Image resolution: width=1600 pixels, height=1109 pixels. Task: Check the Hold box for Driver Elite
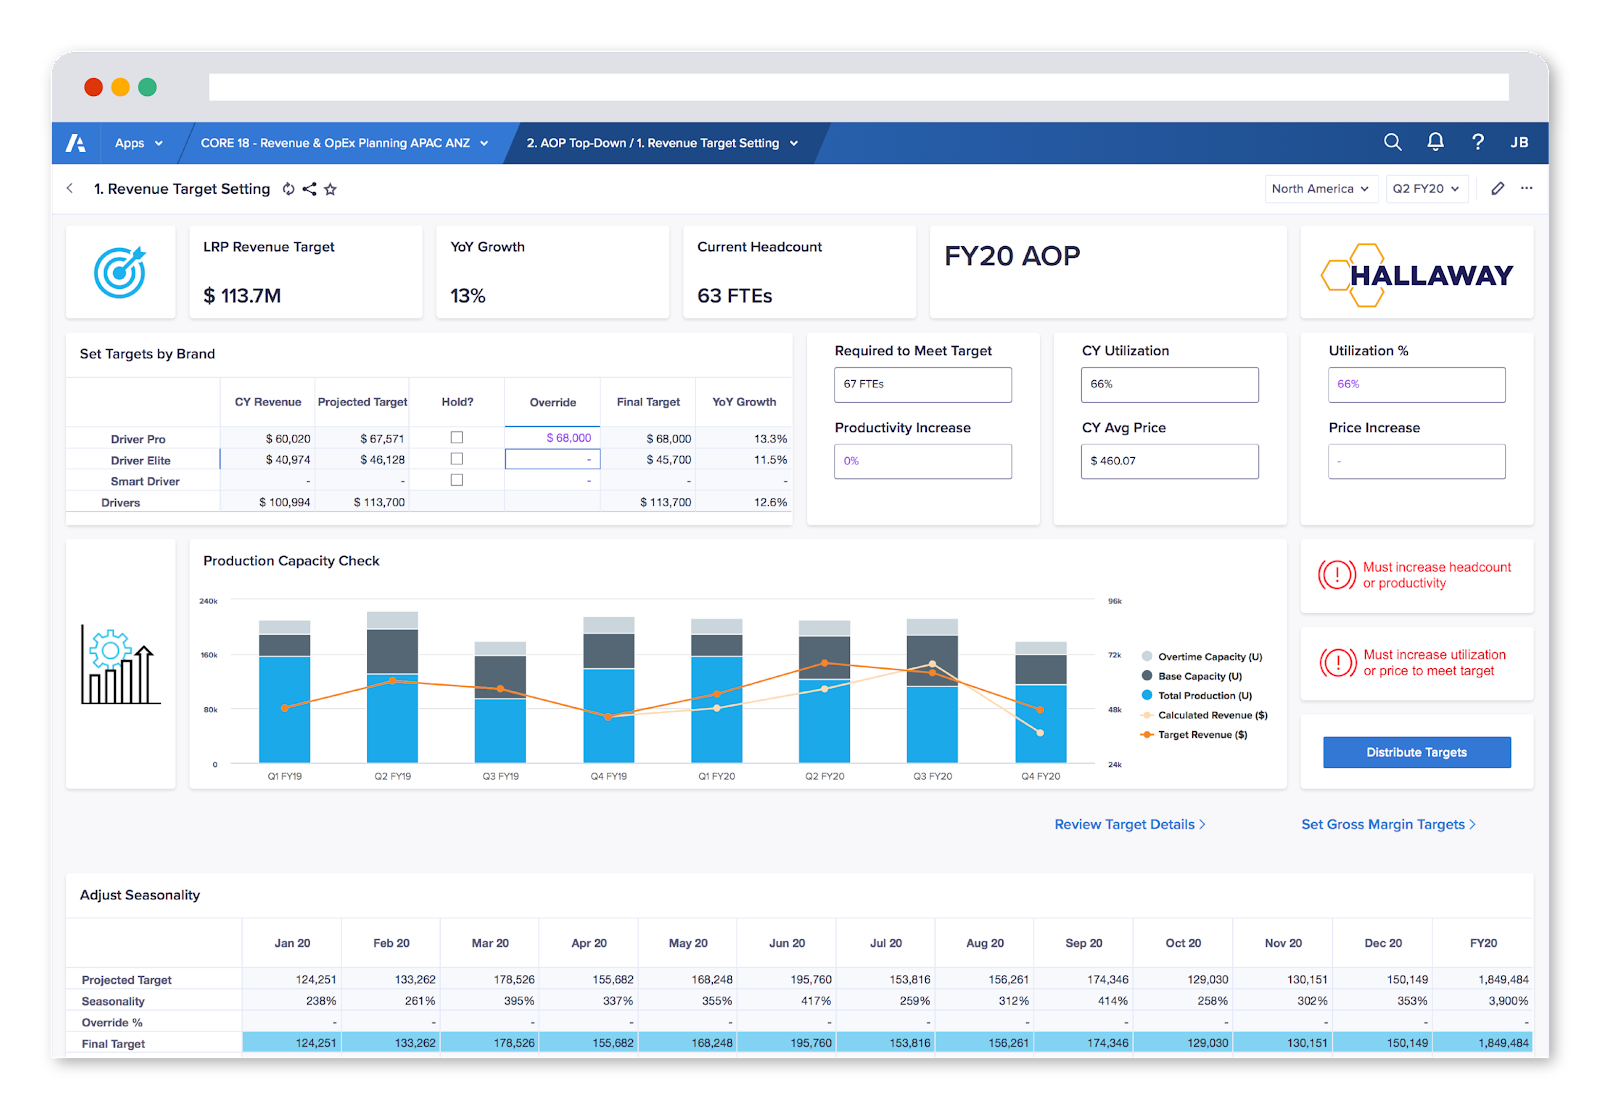457,458
